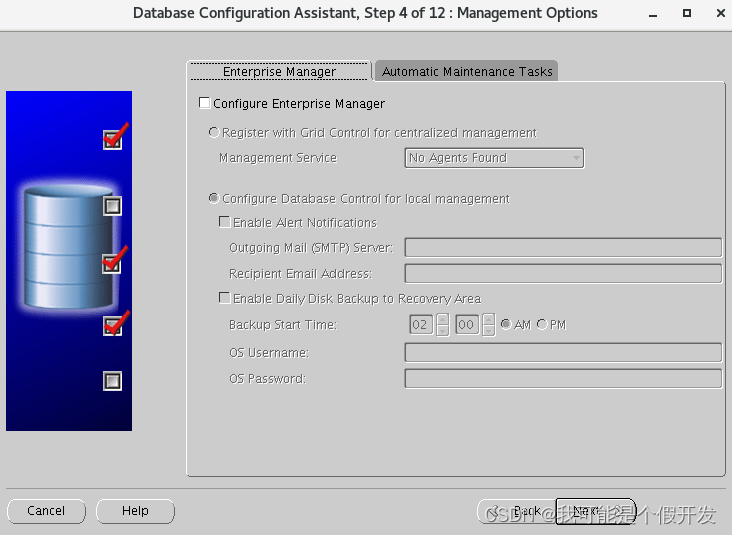Focus the Outgoing Mail (SMTP) Server field
The height and width of the screenshot is (535, 732).
point(563,247)
